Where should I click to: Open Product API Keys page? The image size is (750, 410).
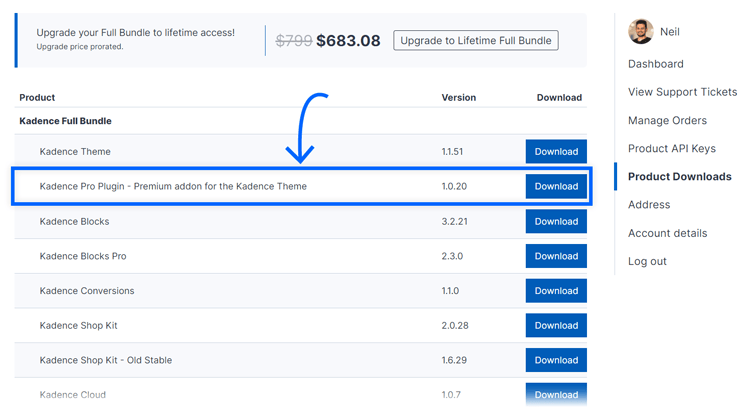pyautogui.click(x=672, y=148)
